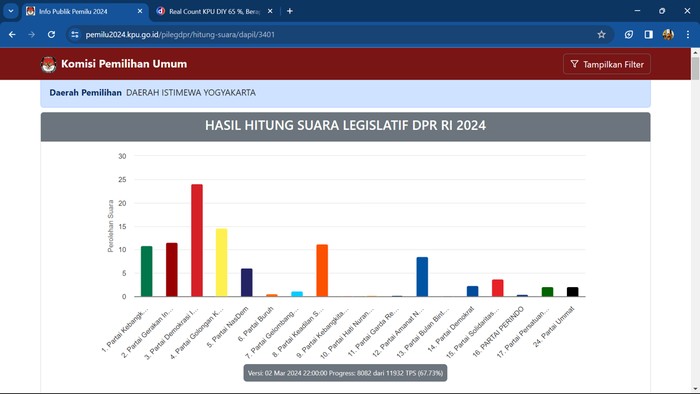Image resolution: width=700 pixels, height=394 pixels.
Task: Click navy Partai NasDem bar
Action: pos(247,282)
